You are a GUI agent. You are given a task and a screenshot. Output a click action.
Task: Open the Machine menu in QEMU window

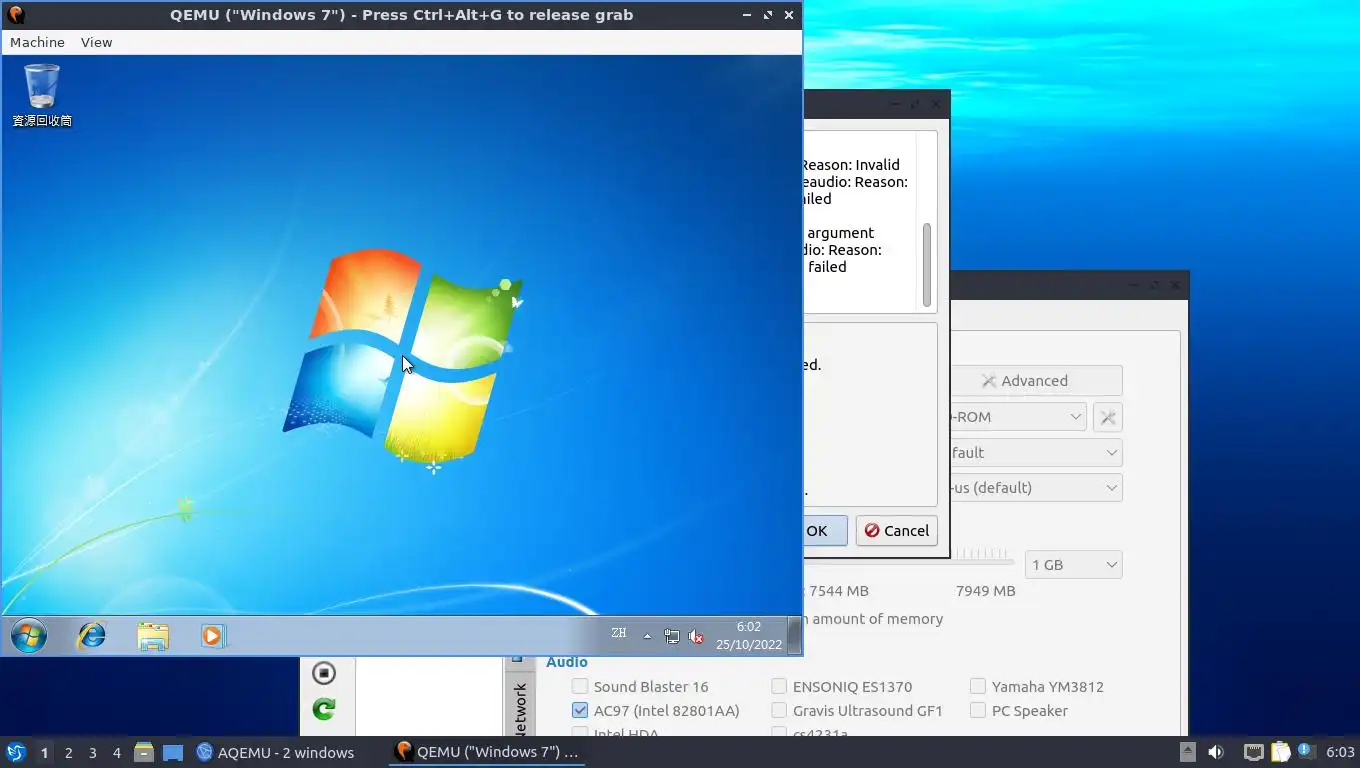pyautogui.click(x=37, y=42)
